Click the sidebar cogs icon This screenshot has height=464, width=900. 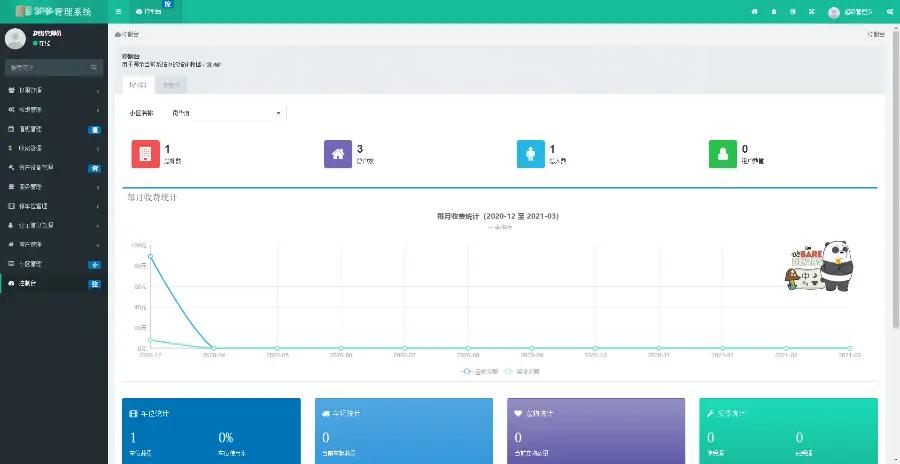pyautogui.click(x=11, y=110)
